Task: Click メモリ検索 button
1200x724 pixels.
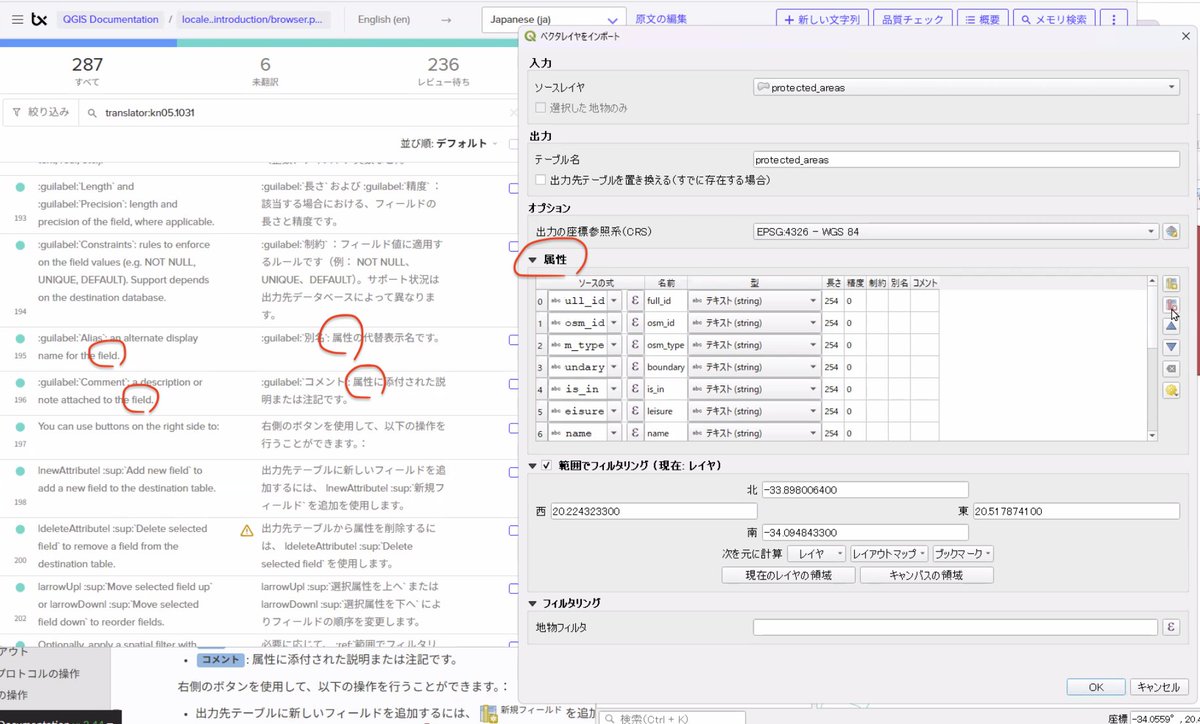Action: (1053, 19)
